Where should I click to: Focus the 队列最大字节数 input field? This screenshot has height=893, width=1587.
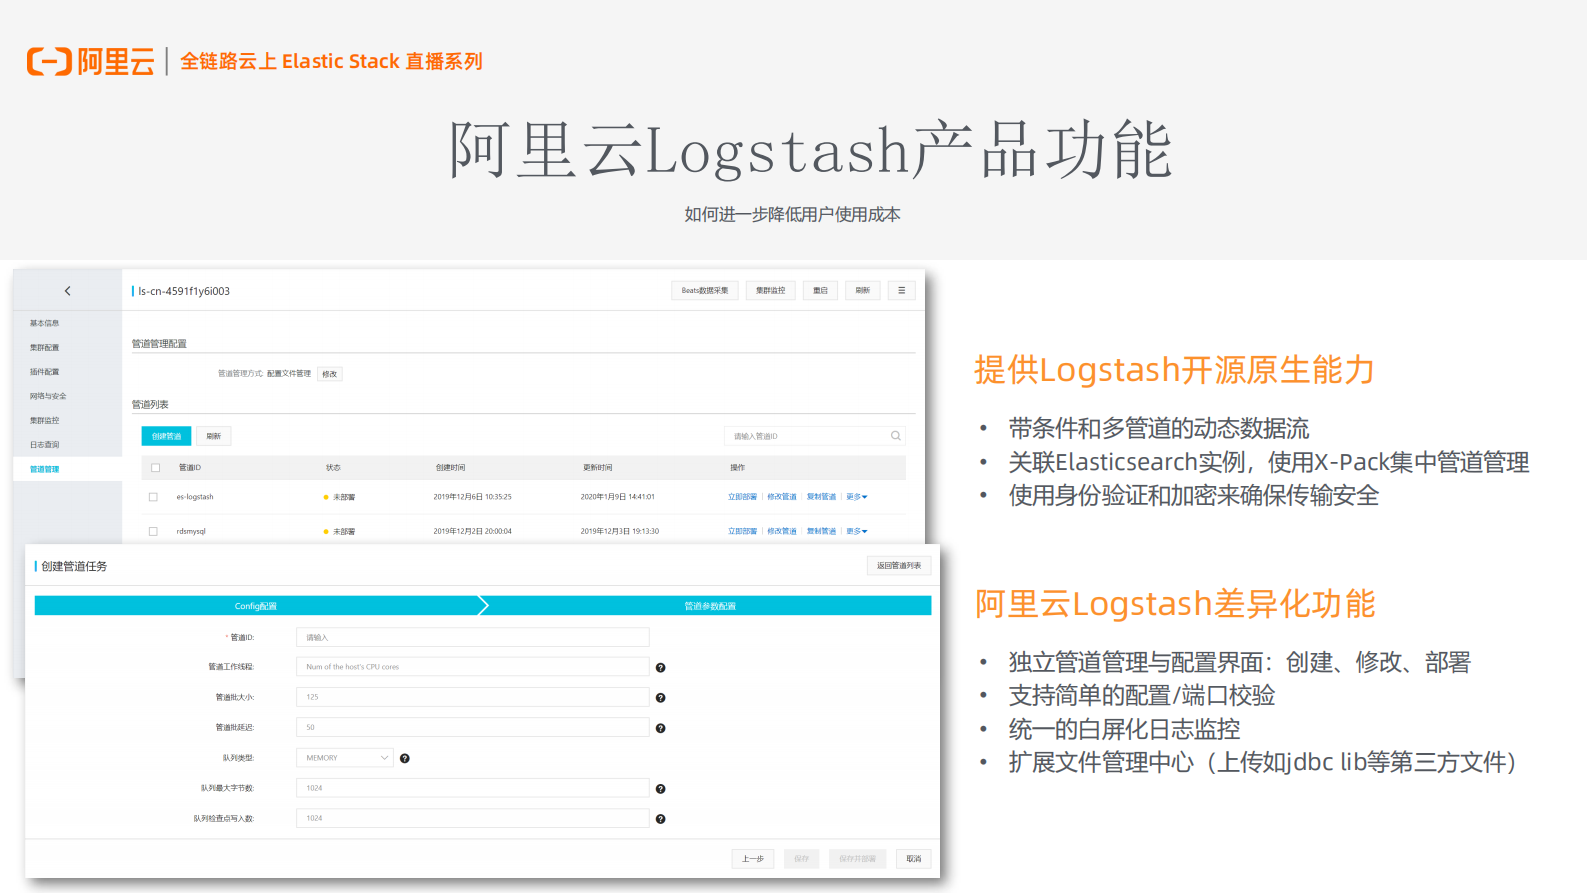(472, 788)
